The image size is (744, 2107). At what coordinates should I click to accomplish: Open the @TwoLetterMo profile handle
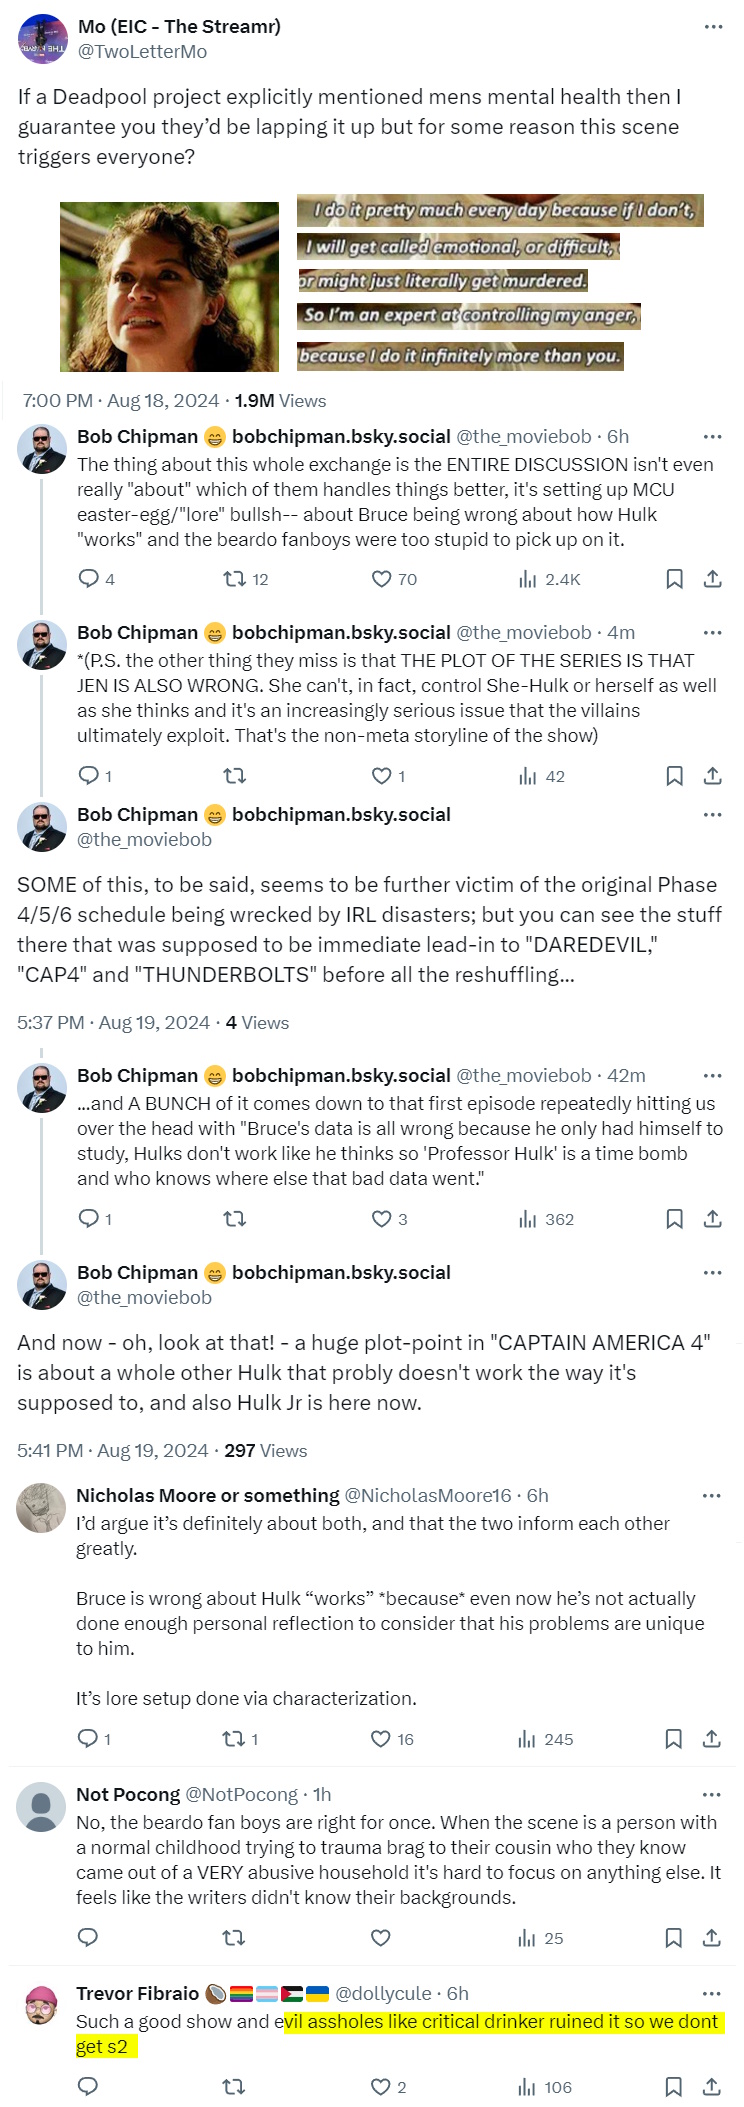[142, 52]
